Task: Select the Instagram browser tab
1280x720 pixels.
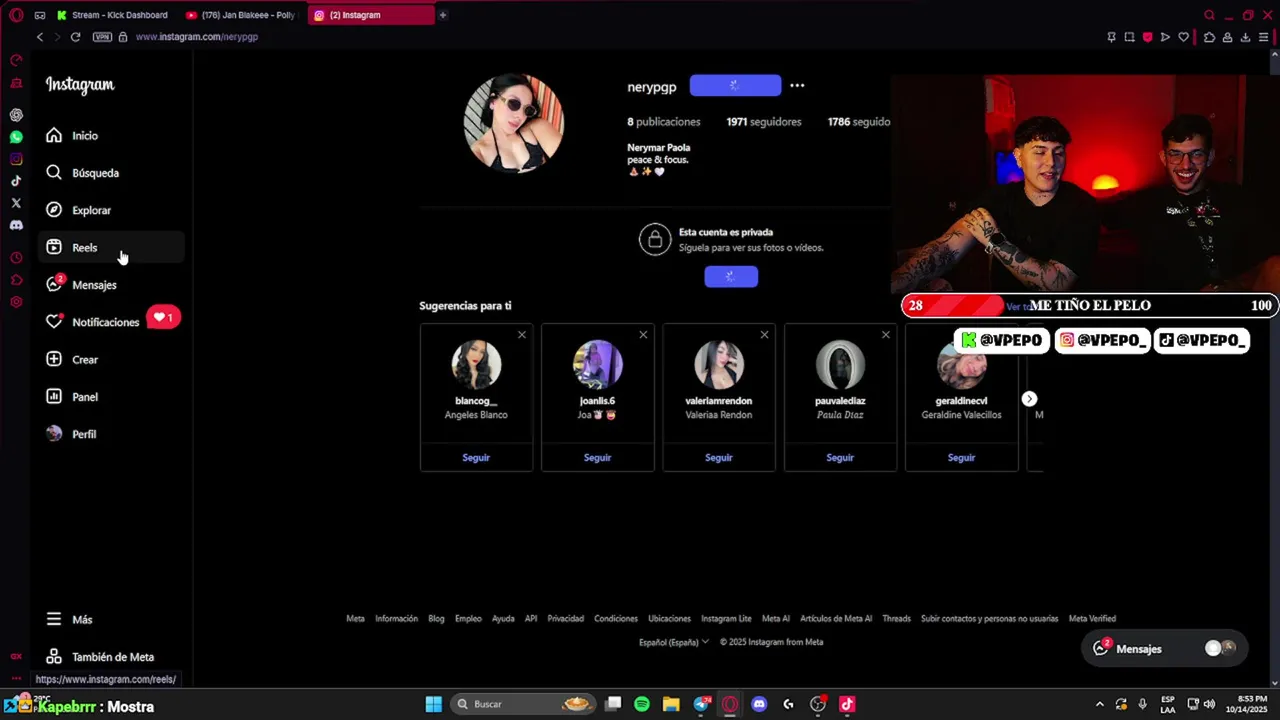Action: pos(370,15)
